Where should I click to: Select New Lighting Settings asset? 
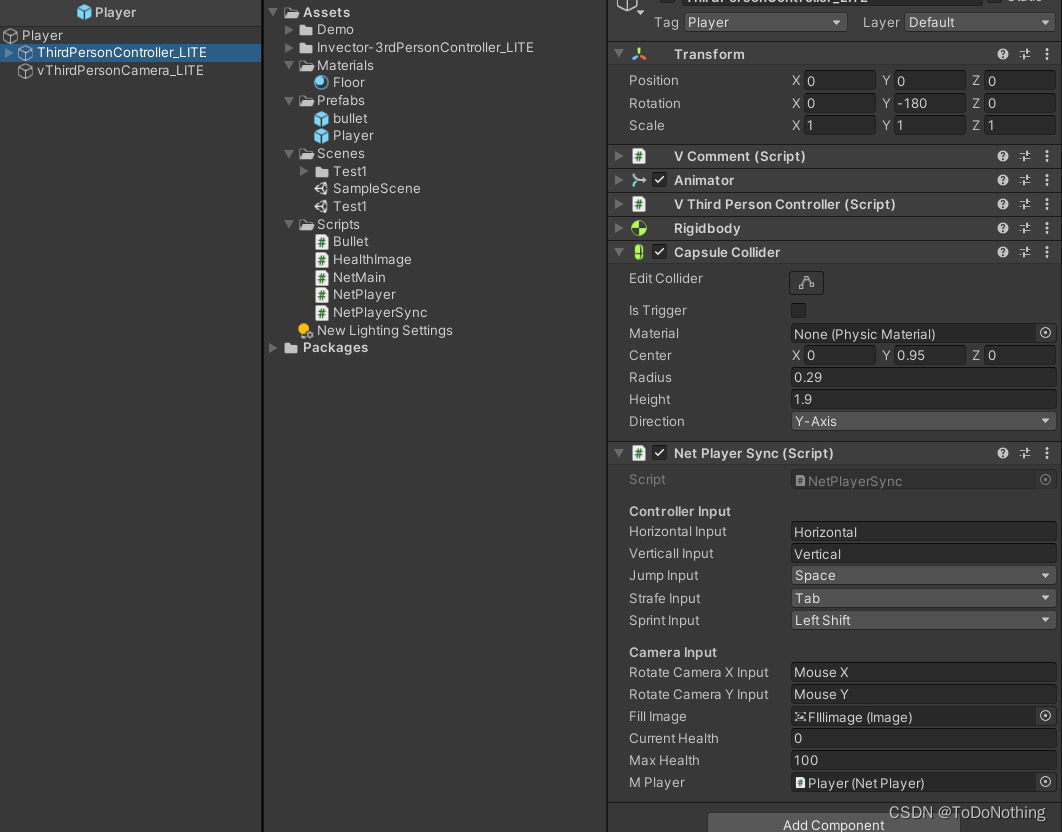376,331
